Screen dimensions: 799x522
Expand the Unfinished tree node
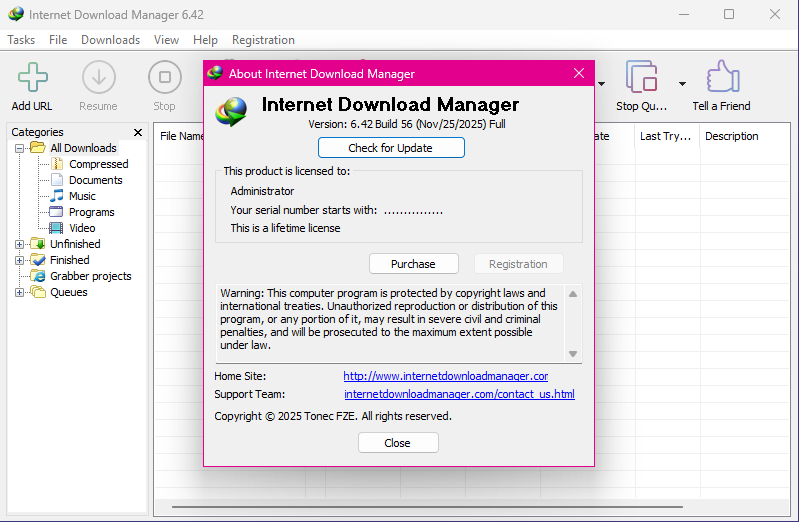19,244
